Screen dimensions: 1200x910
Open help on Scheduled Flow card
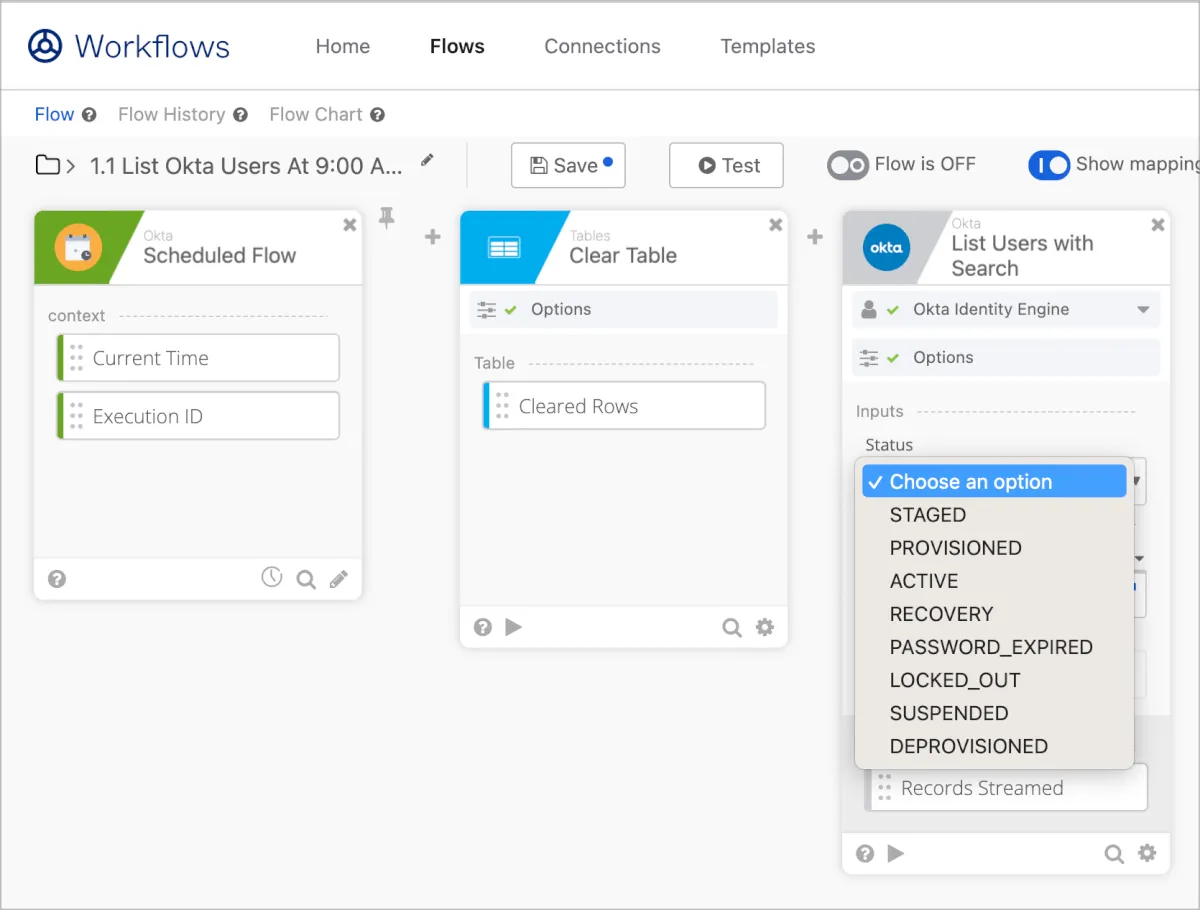57,579
